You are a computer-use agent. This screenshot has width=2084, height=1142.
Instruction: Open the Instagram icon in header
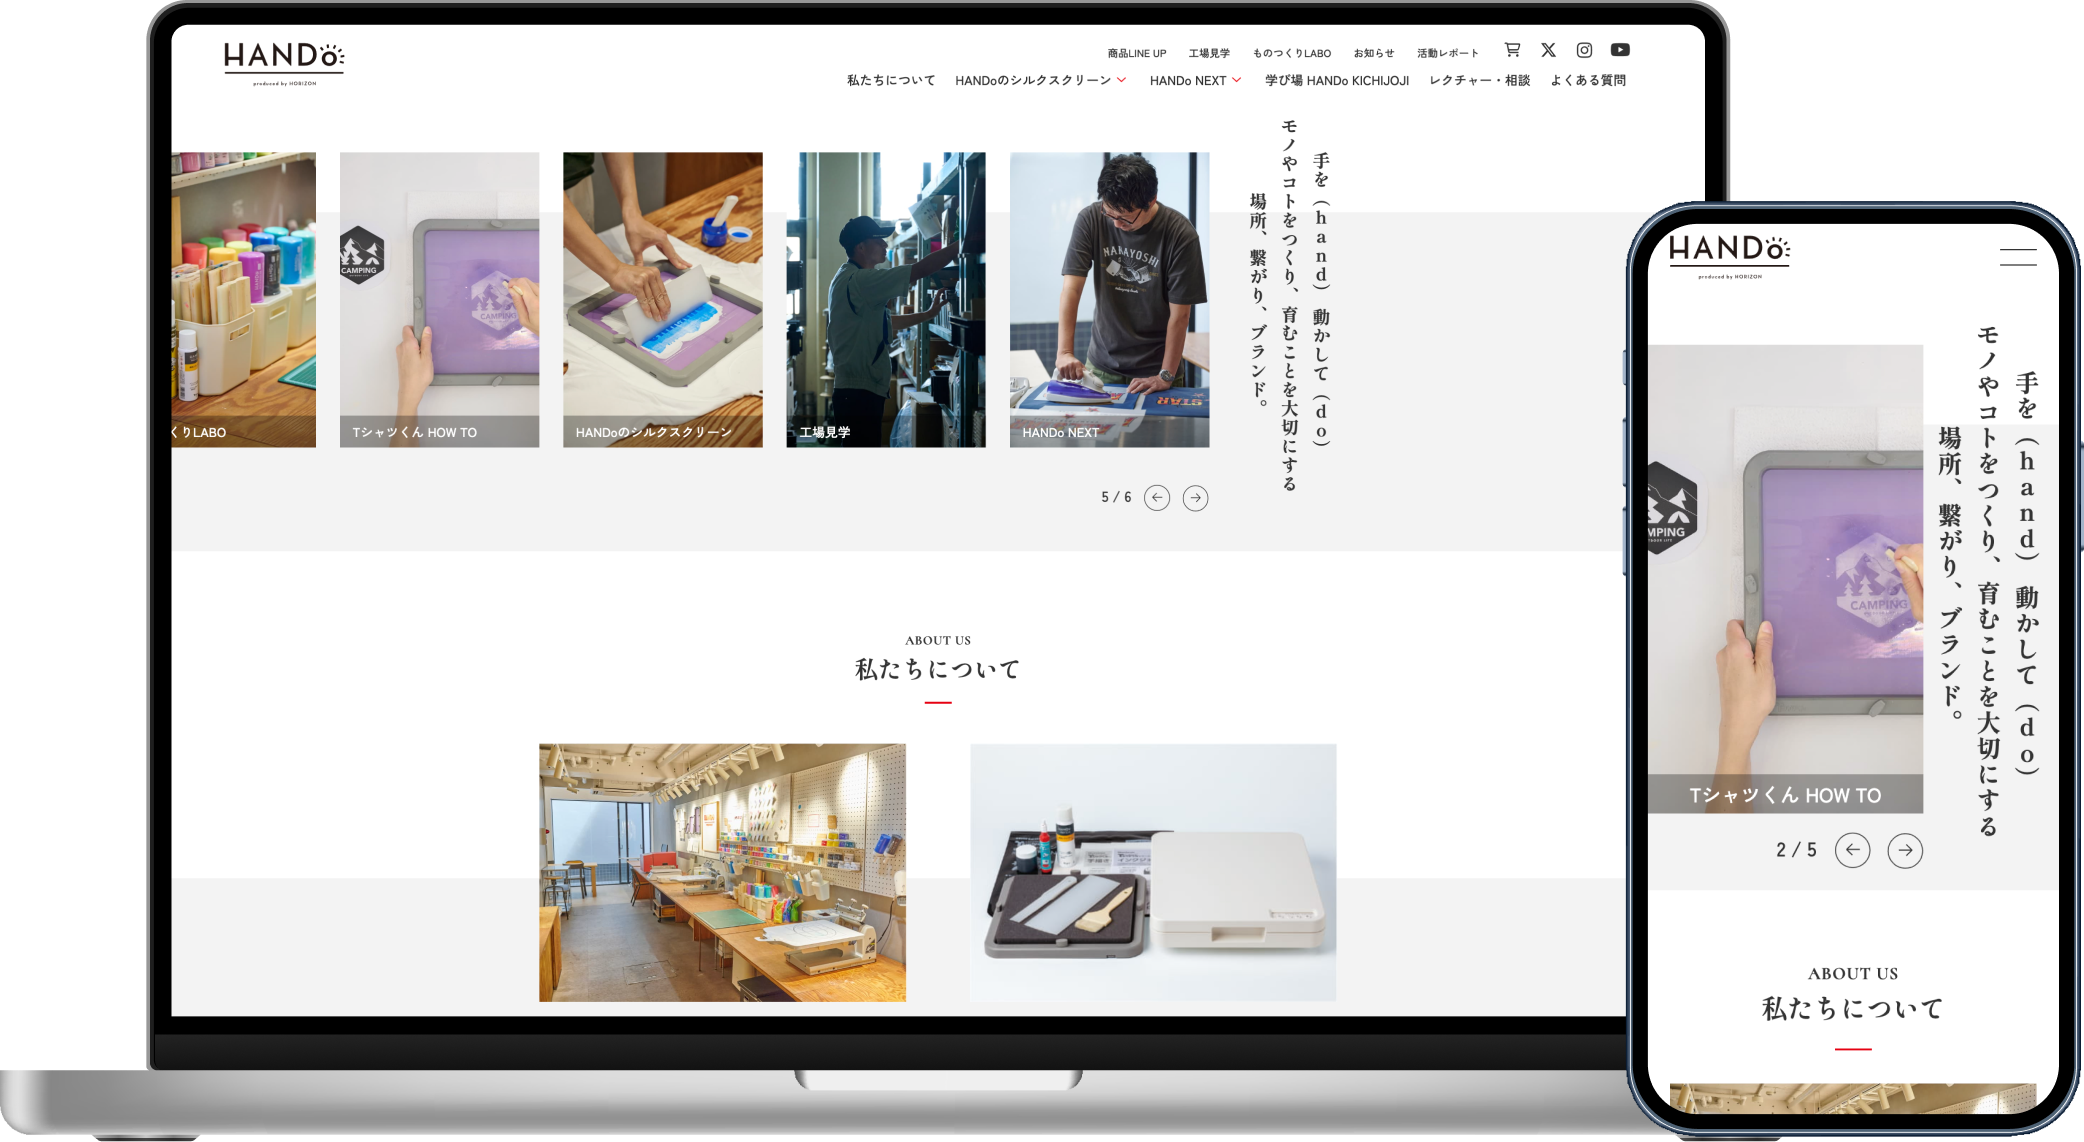[x=1584, y=50]
